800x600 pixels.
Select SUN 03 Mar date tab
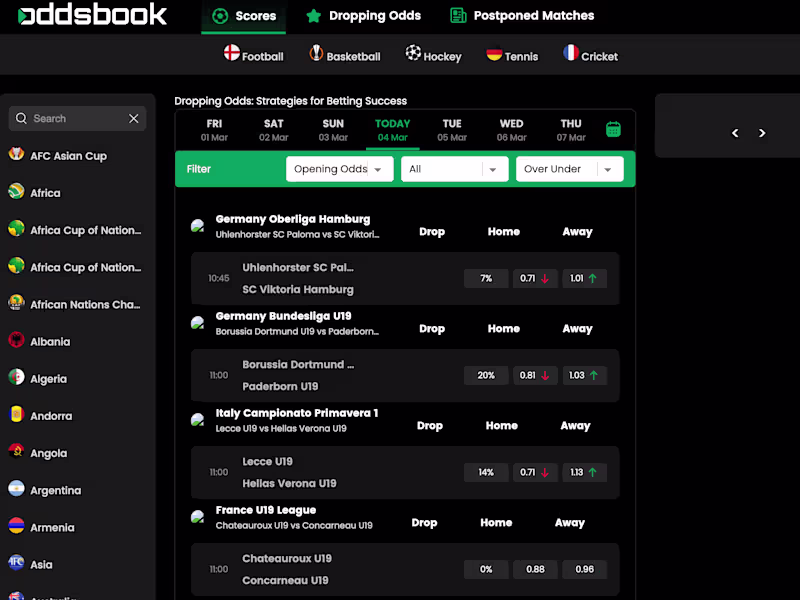[333, 130]
